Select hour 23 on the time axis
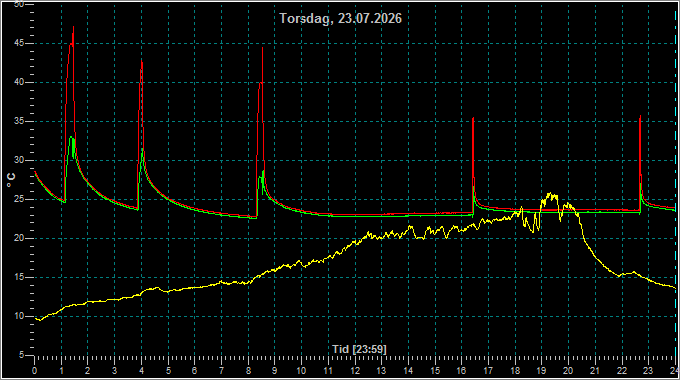 tap(648, 371)
